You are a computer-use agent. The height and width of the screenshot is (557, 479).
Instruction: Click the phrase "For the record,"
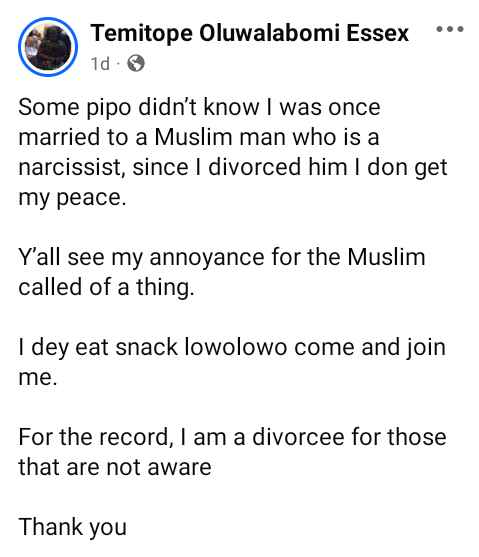(x=95, y=437)
